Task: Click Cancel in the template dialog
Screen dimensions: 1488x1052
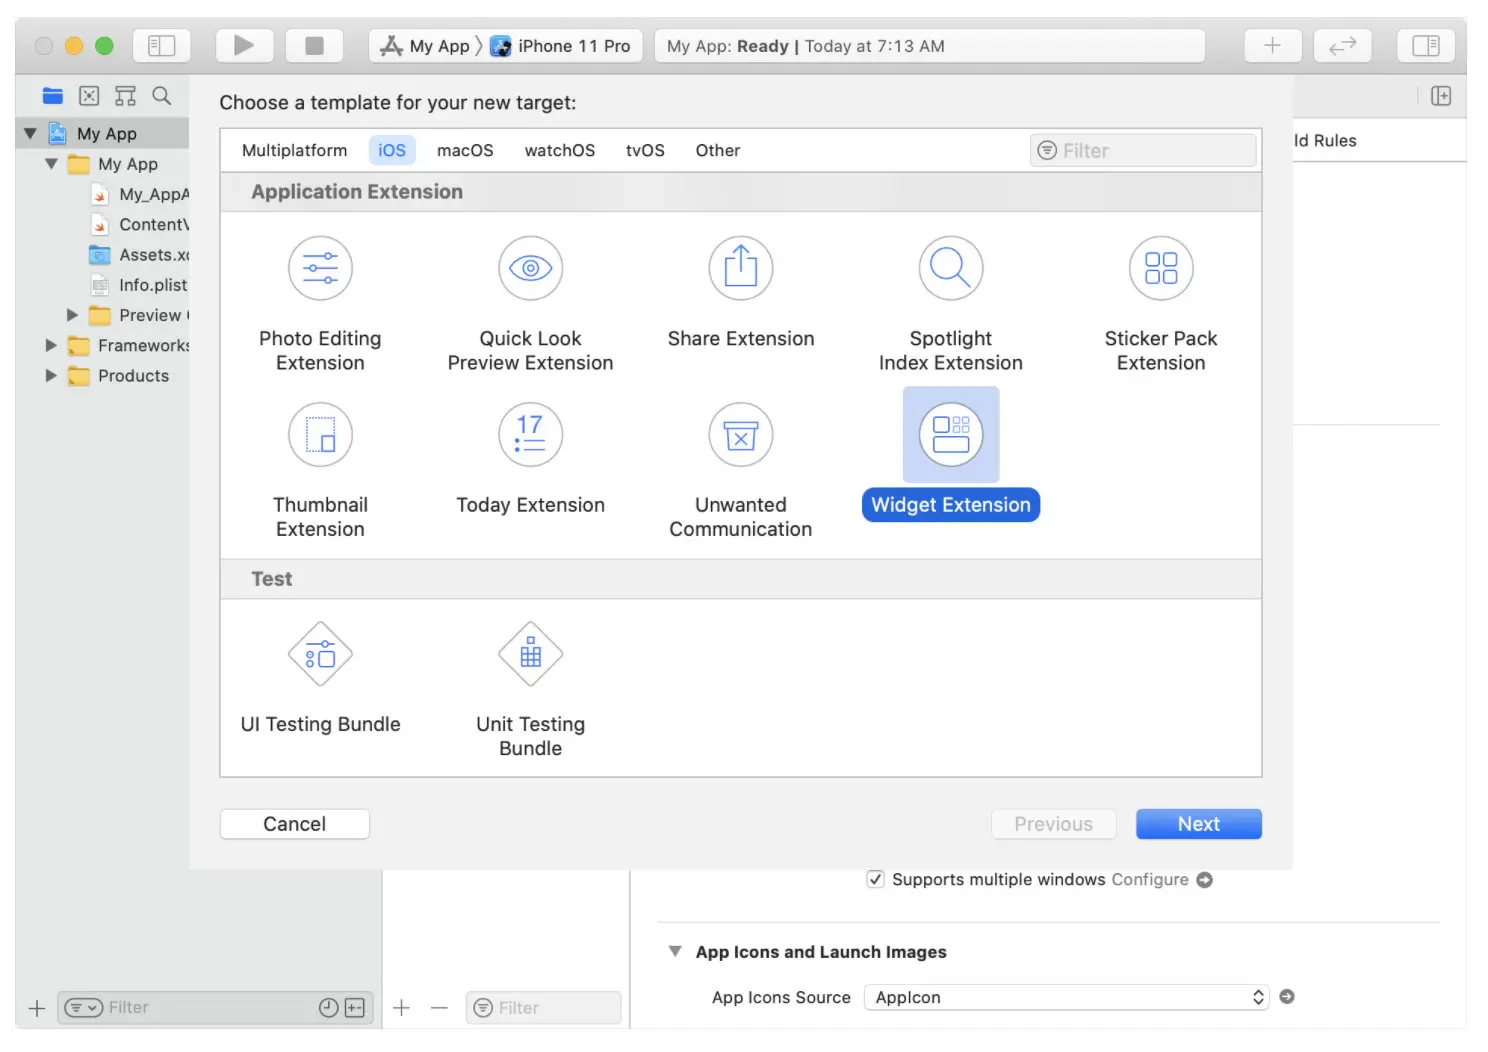Action: coord(295,824)
